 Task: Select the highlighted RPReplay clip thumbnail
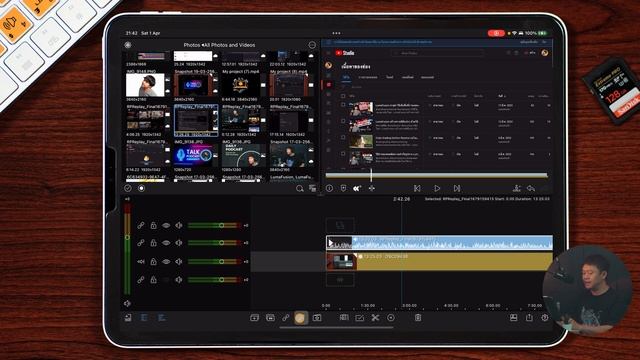196,120
